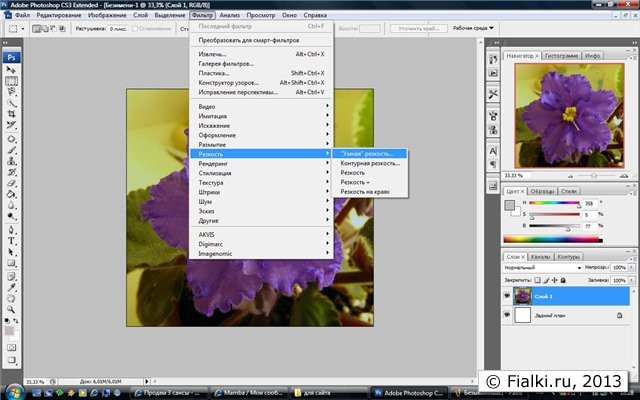The height and width of the screenshot is (400, 640).
Task: Hide the Слой 1 layer eye
Action: point(507,296)
